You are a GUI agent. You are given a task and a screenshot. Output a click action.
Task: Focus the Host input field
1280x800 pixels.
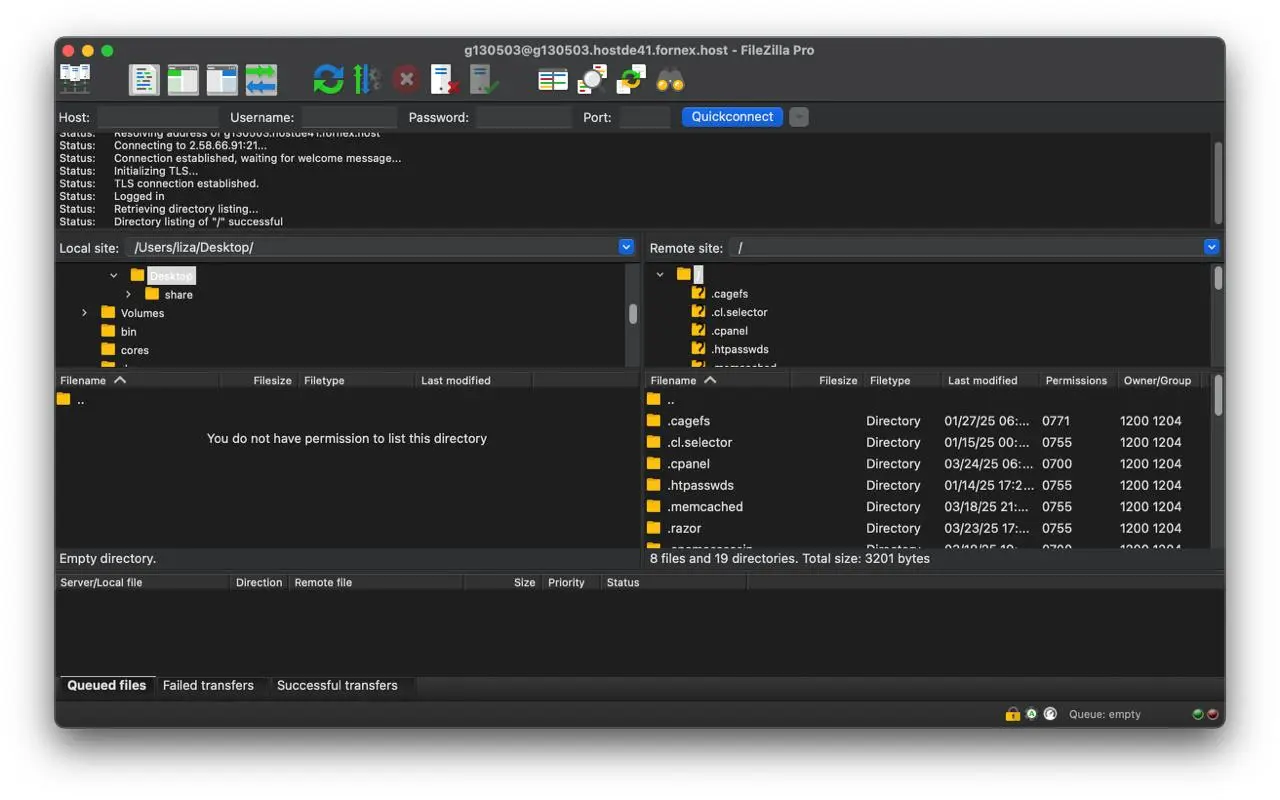tap(158, 117)
